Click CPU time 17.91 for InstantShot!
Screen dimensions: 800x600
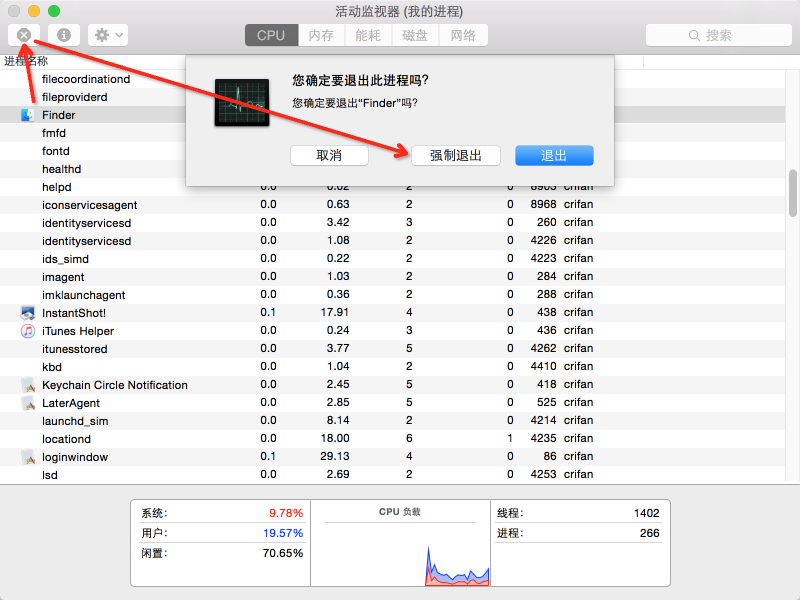pos(335,312)
